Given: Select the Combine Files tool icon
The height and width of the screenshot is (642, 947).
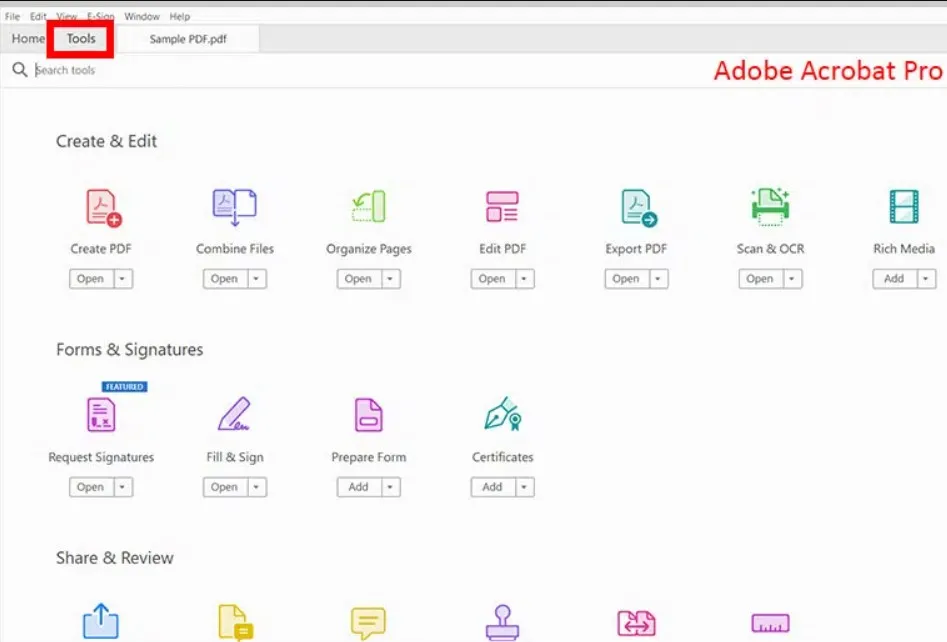Looking at the screenshot, I should (234, 207).
